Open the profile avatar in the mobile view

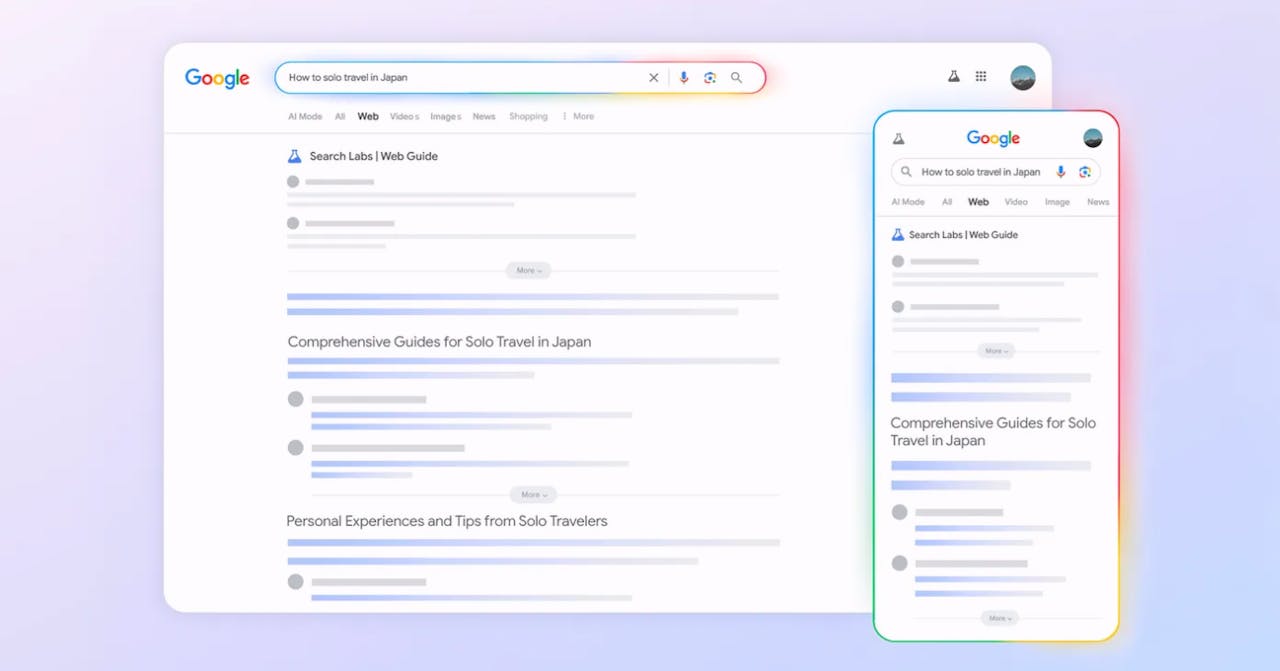click(1093, 138)
